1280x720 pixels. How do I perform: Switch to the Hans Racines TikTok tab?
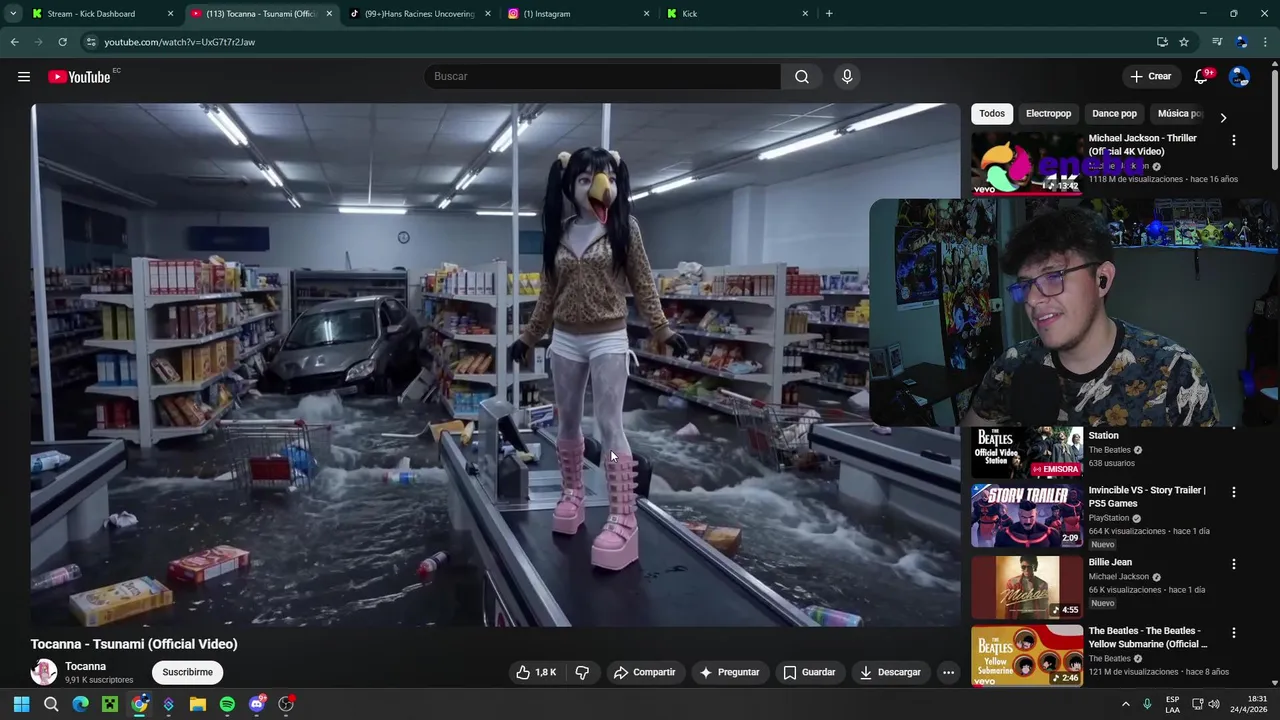pyautogui.click(x=418, y=14)
